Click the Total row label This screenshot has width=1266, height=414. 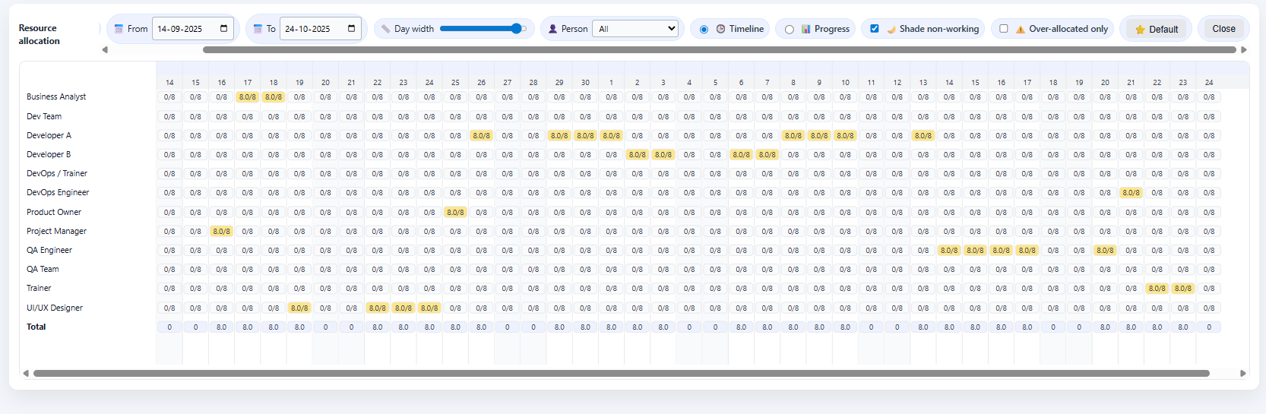point(36,327)
